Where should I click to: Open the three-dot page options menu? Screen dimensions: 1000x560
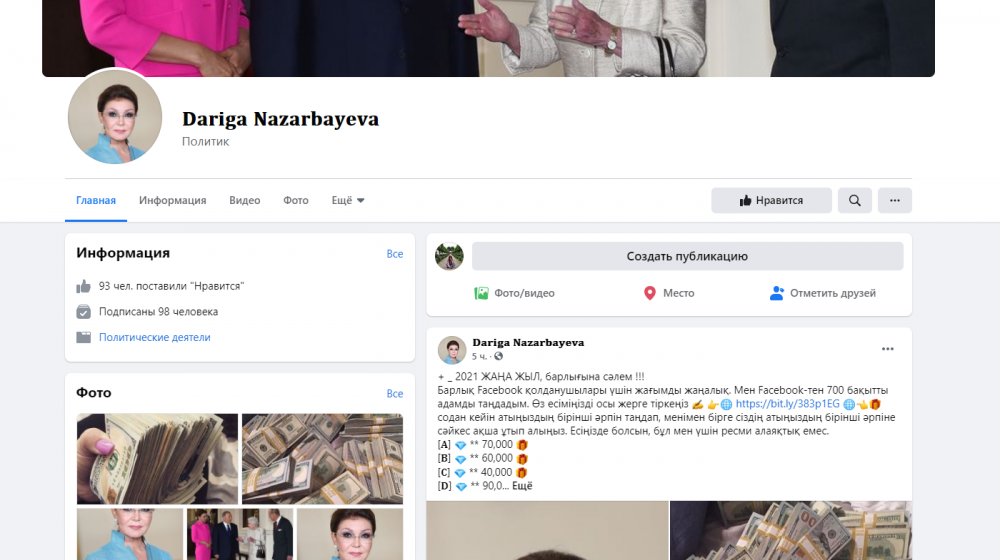(894, 201)
